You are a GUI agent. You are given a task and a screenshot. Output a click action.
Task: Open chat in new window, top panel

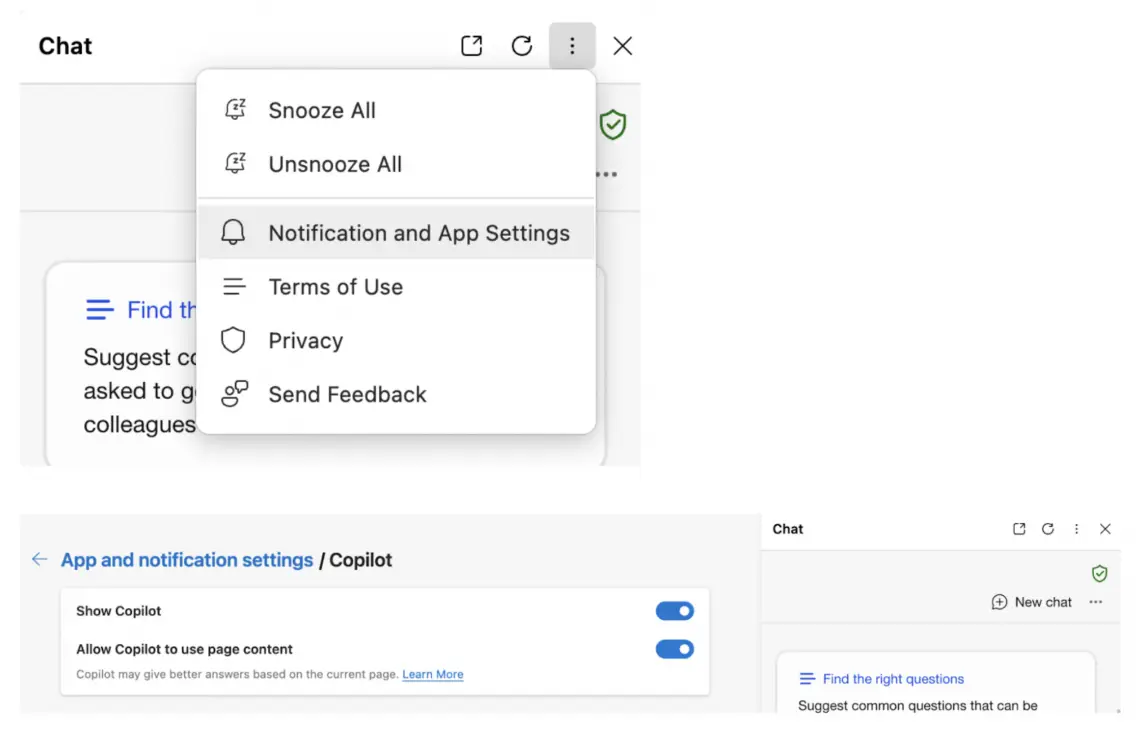coord(471,46)
